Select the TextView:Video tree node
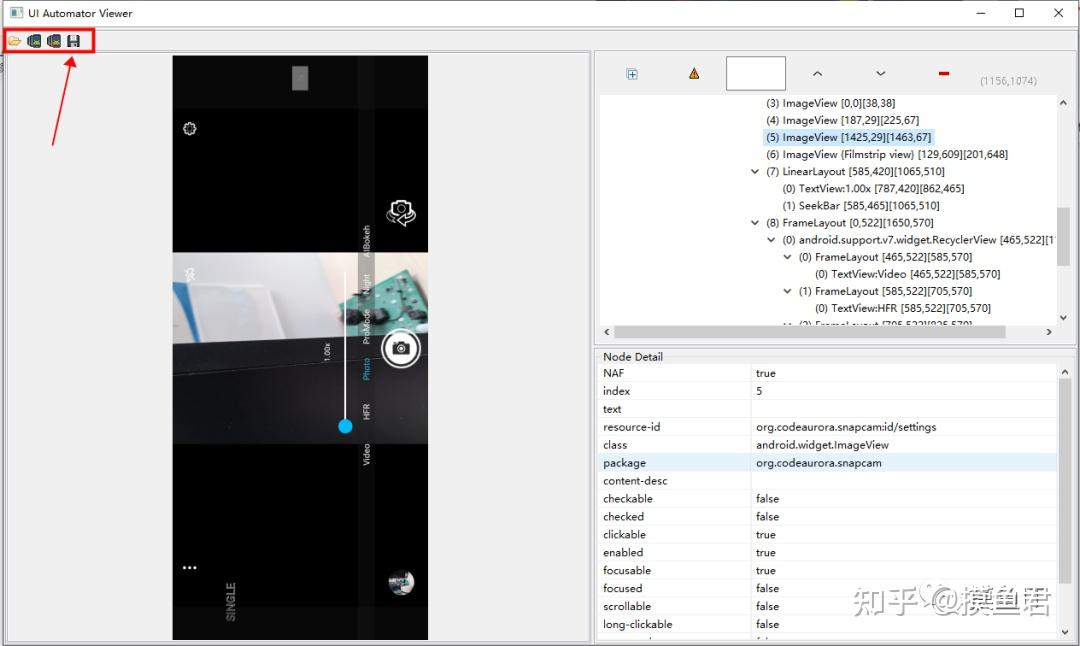 [x=907, y=274]
